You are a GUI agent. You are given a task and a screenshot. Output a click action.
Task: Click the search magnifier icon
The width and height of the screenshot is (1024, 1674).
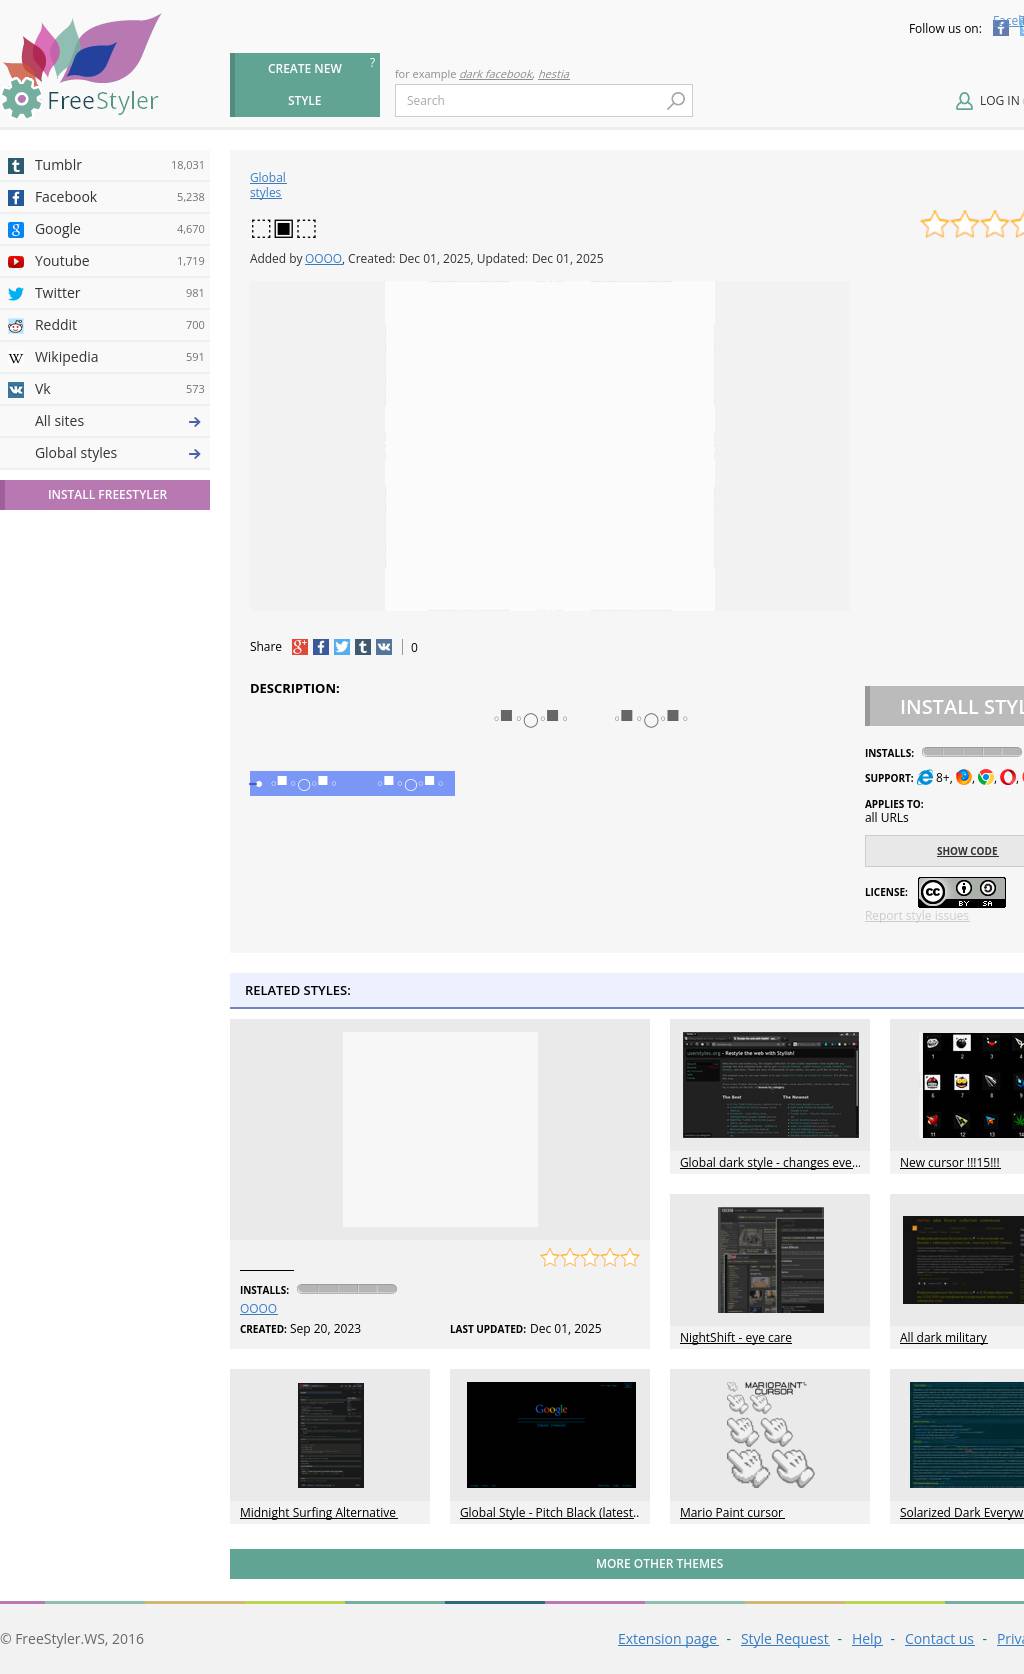(676, 100)
